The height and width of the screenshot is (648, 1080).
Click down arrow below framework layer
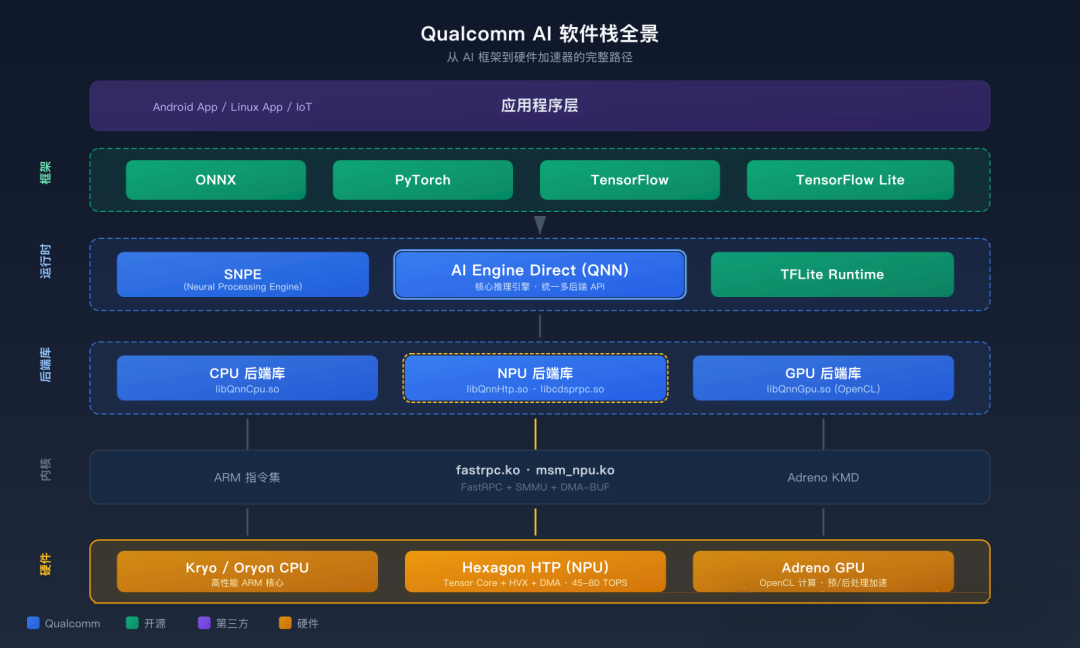pos(540,225)
